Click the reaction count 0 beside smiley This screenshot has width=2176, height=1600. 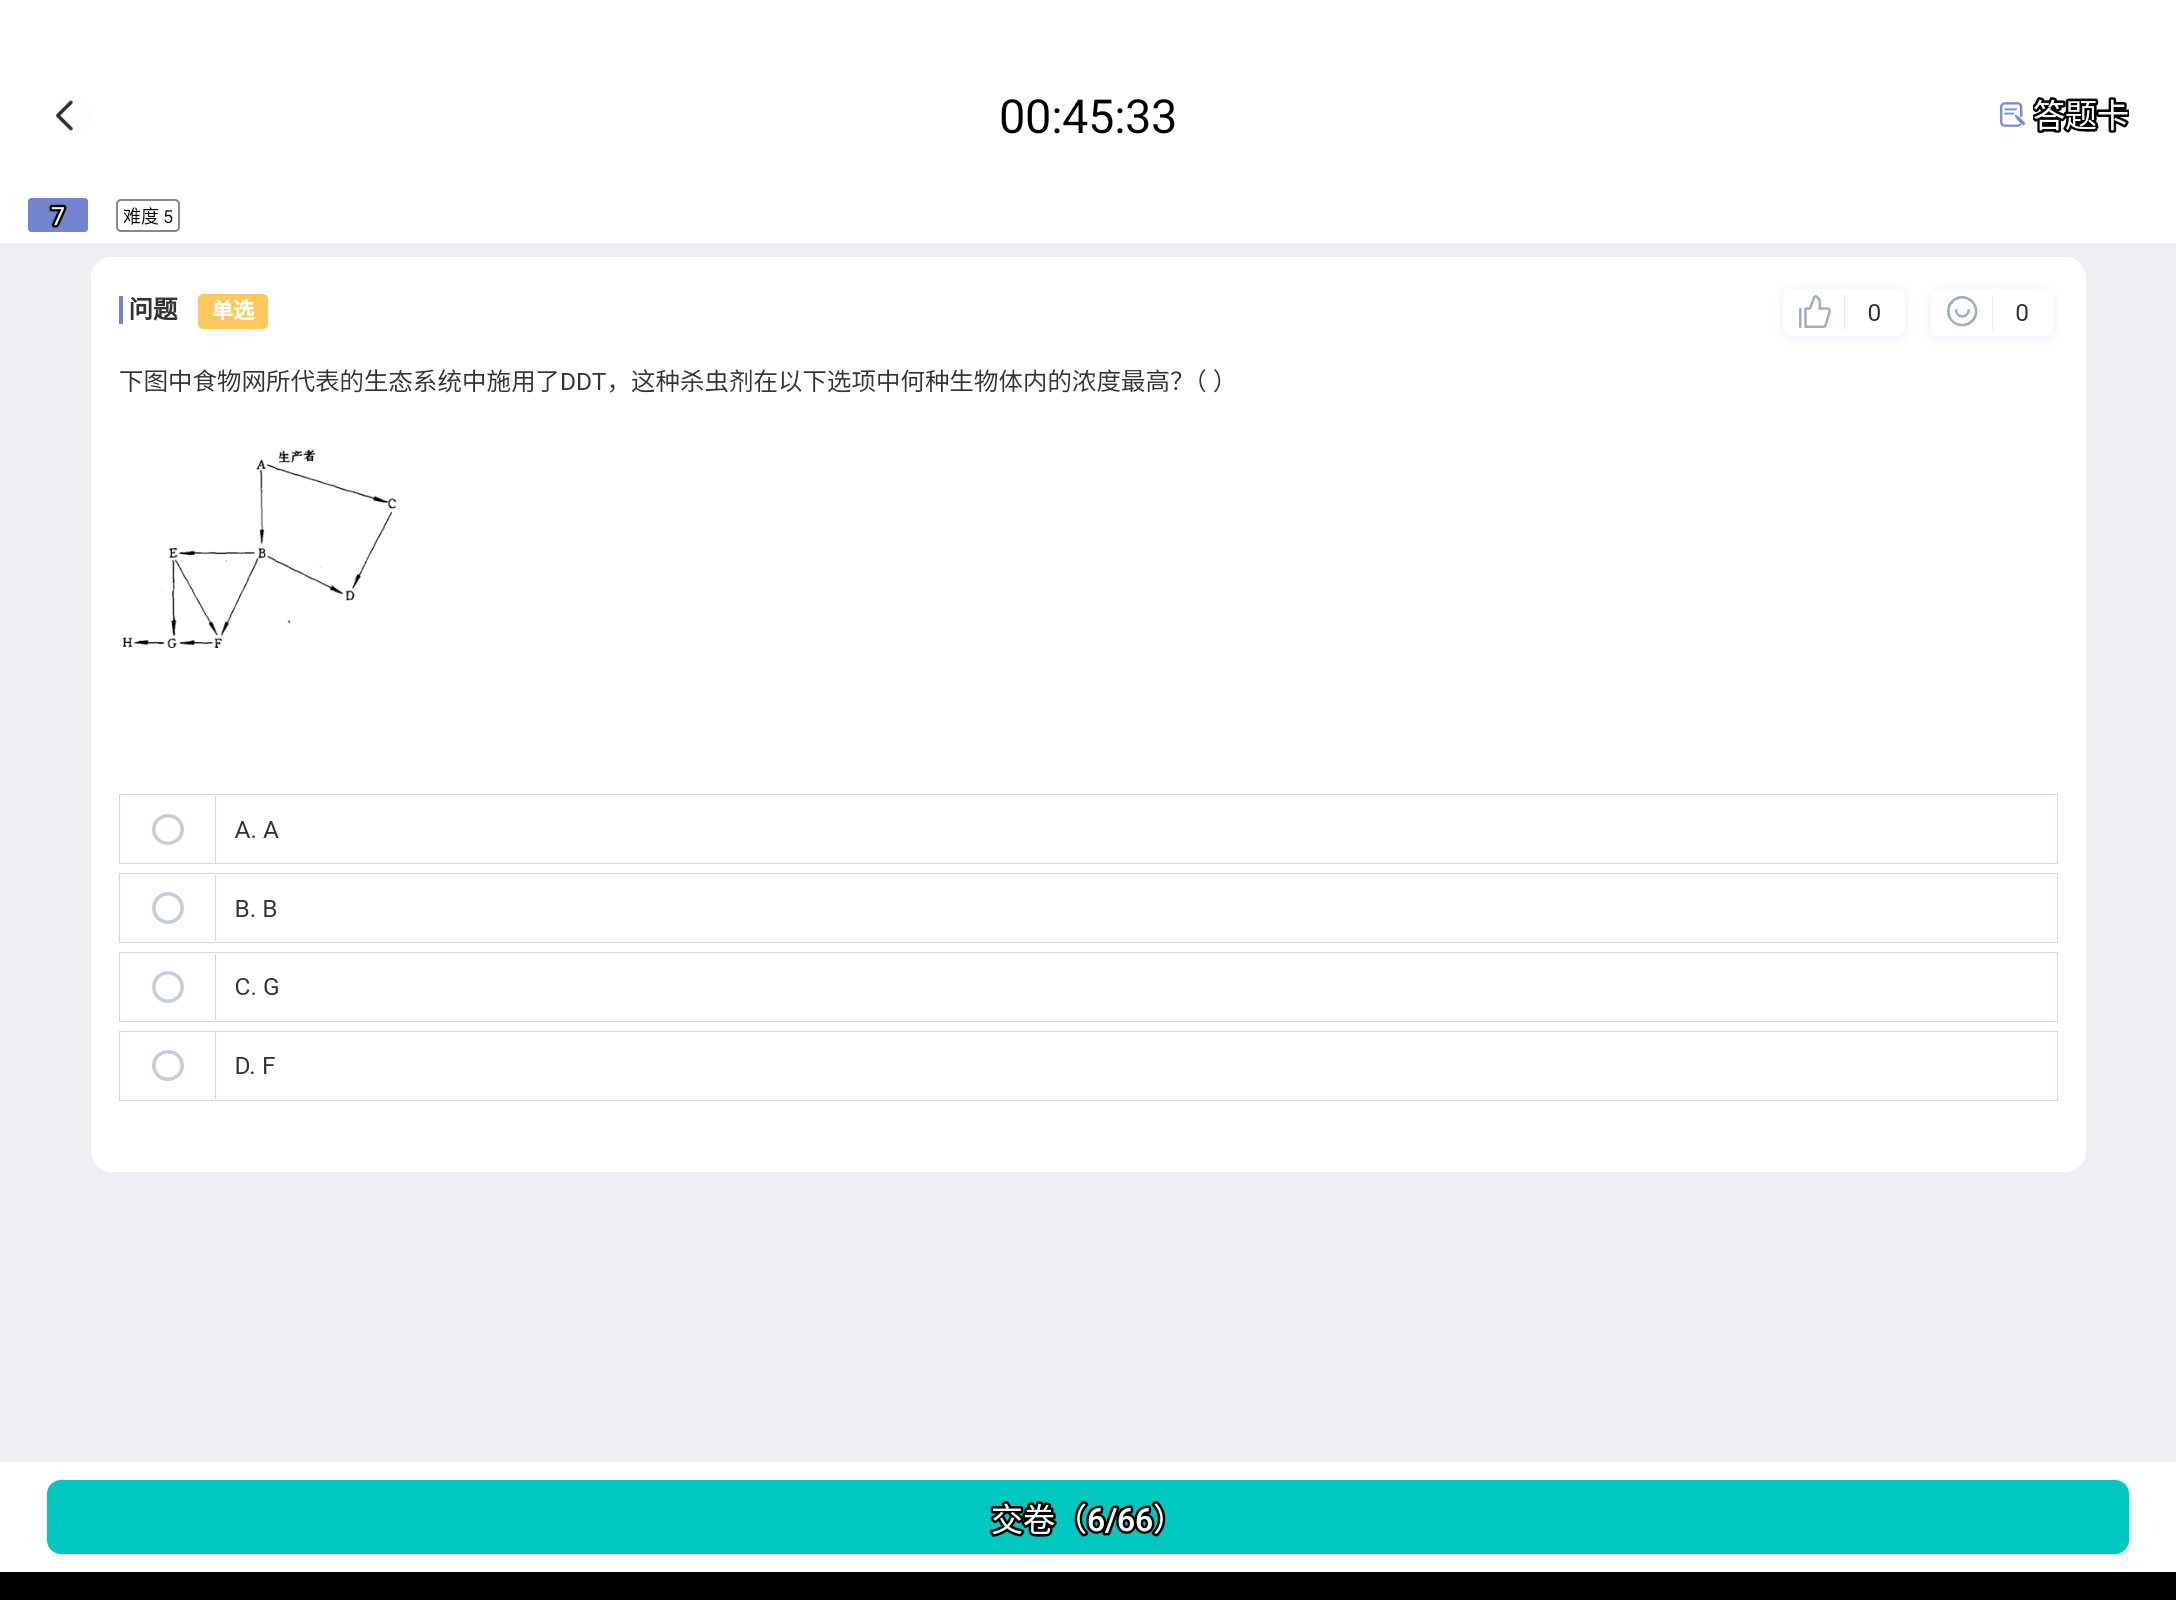tap(2022, 313)
